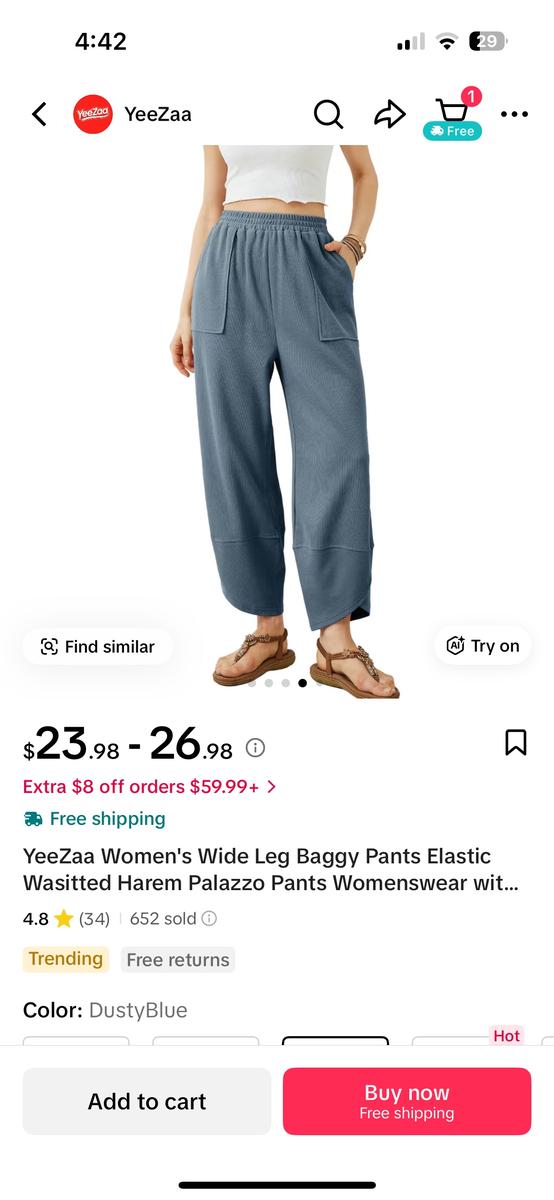Tap Add to cart
554x1200 pixels.
[x=147, y=1101]
